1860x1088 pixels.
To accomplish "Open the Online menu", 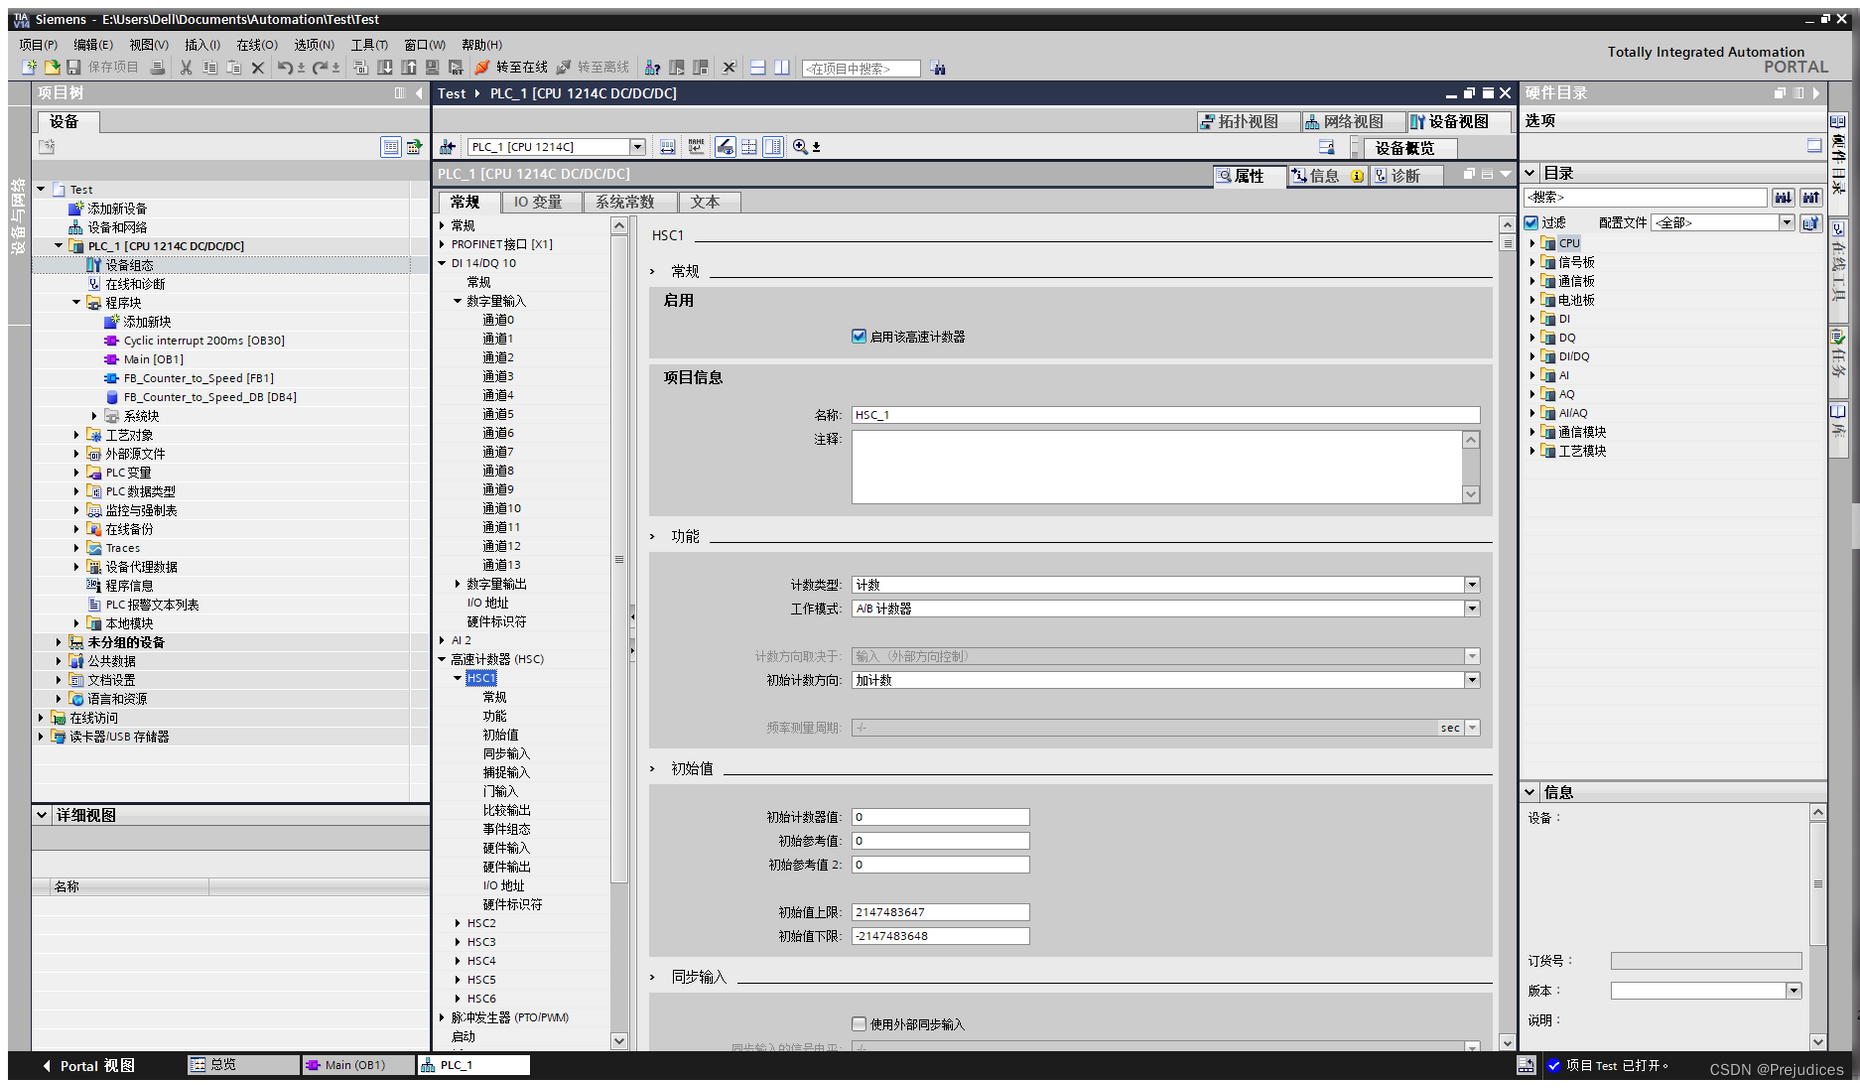I will (257, 45).
